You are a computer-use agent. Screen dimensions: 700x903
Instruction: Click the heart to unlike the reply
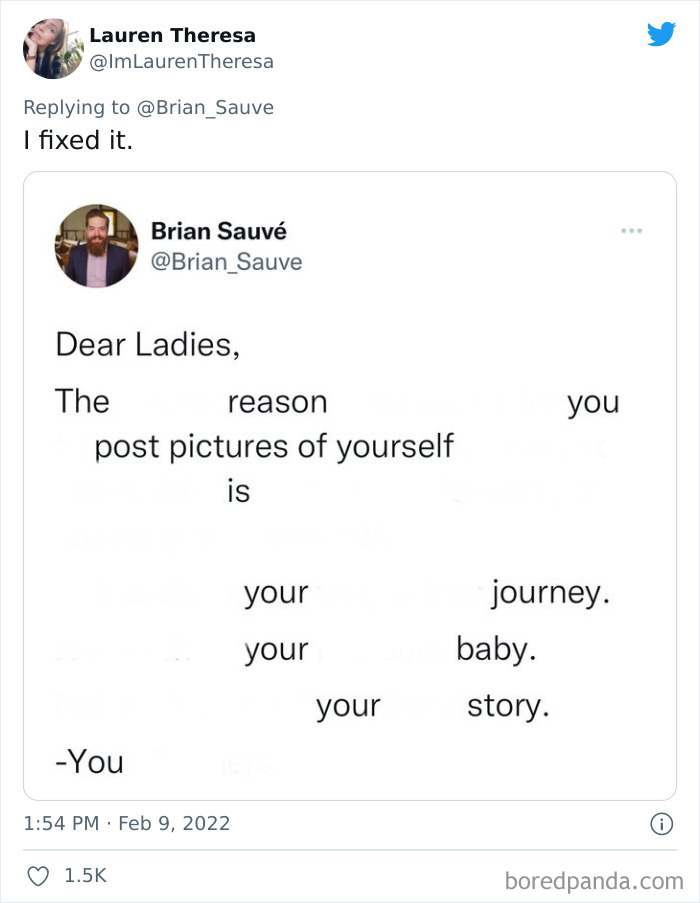pyautogui.click(x=37, y=873)
